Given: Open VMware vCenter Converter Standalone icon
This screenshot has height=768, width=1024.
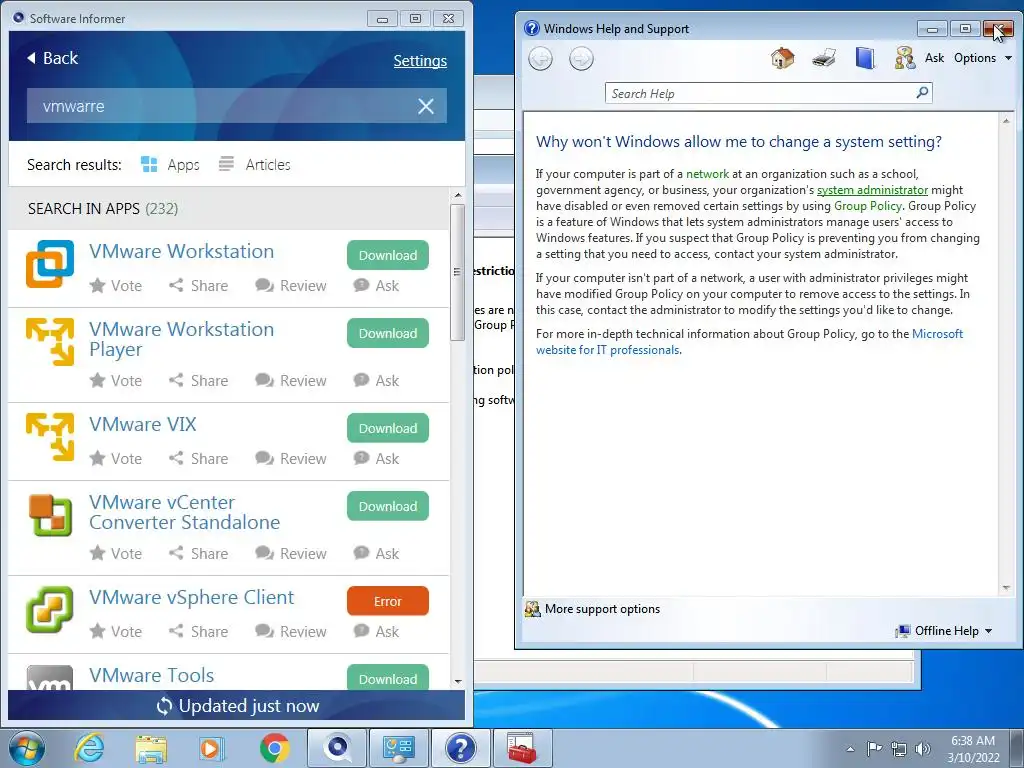Looking at the screenshot, I should point(50,515).
